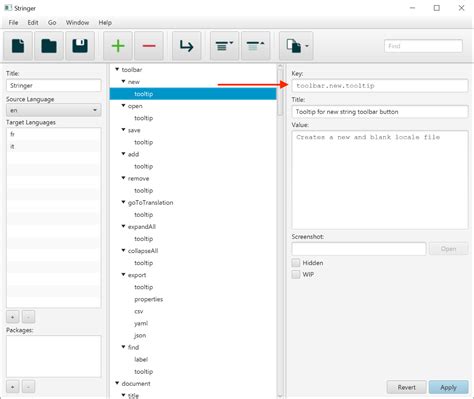The height and width of the screenshot is (399, 474).
Task: Collapse the document tree node
Action: pos(117,383)
